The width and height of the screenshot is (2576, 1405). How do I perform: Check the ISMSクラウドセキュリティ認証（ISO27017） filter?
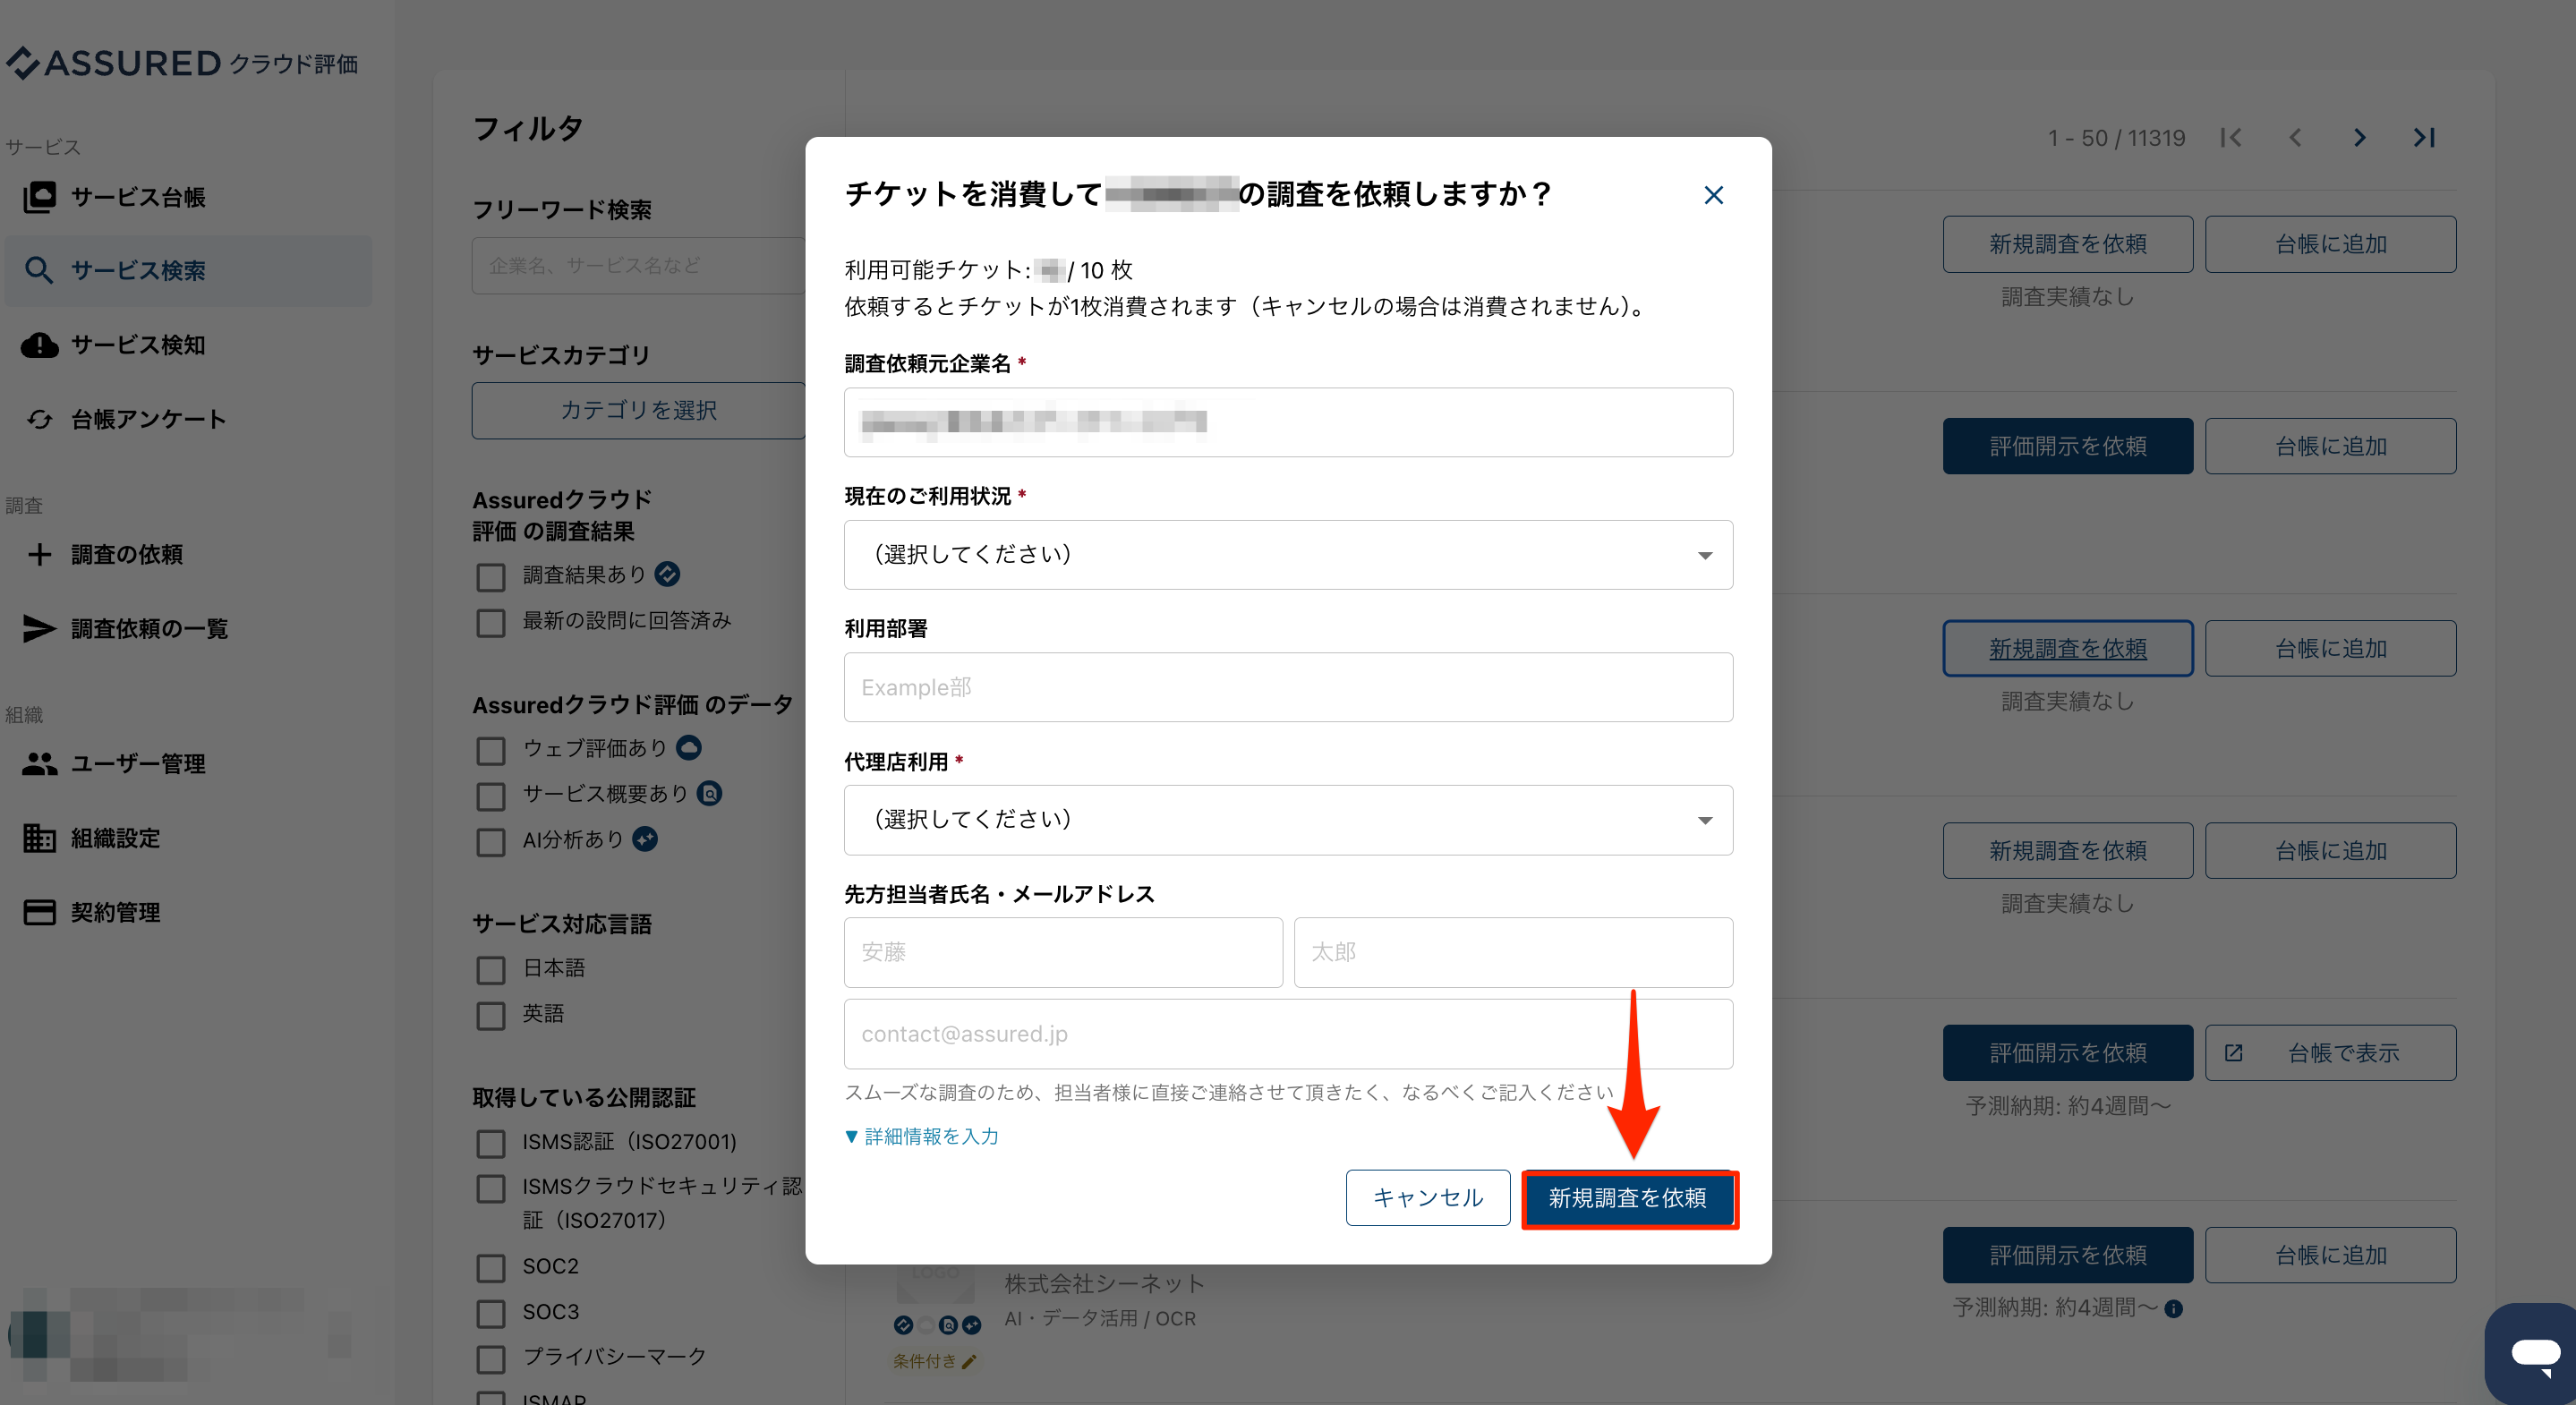[490, 1189]
